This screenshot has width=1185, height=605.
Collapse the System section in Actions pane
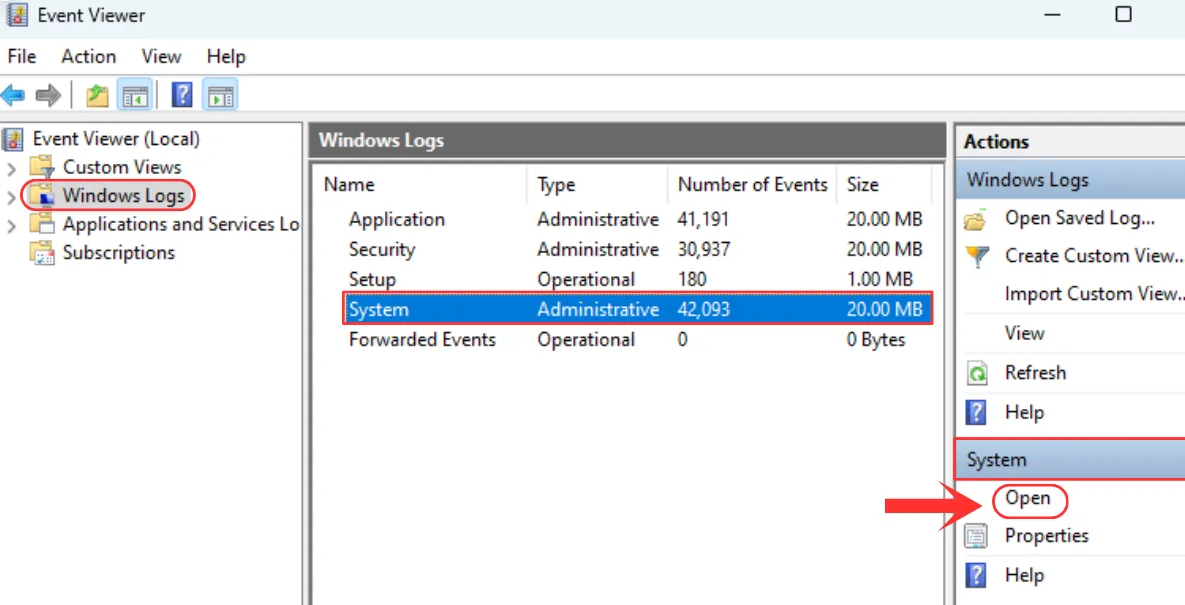[x=1070, y=460]
